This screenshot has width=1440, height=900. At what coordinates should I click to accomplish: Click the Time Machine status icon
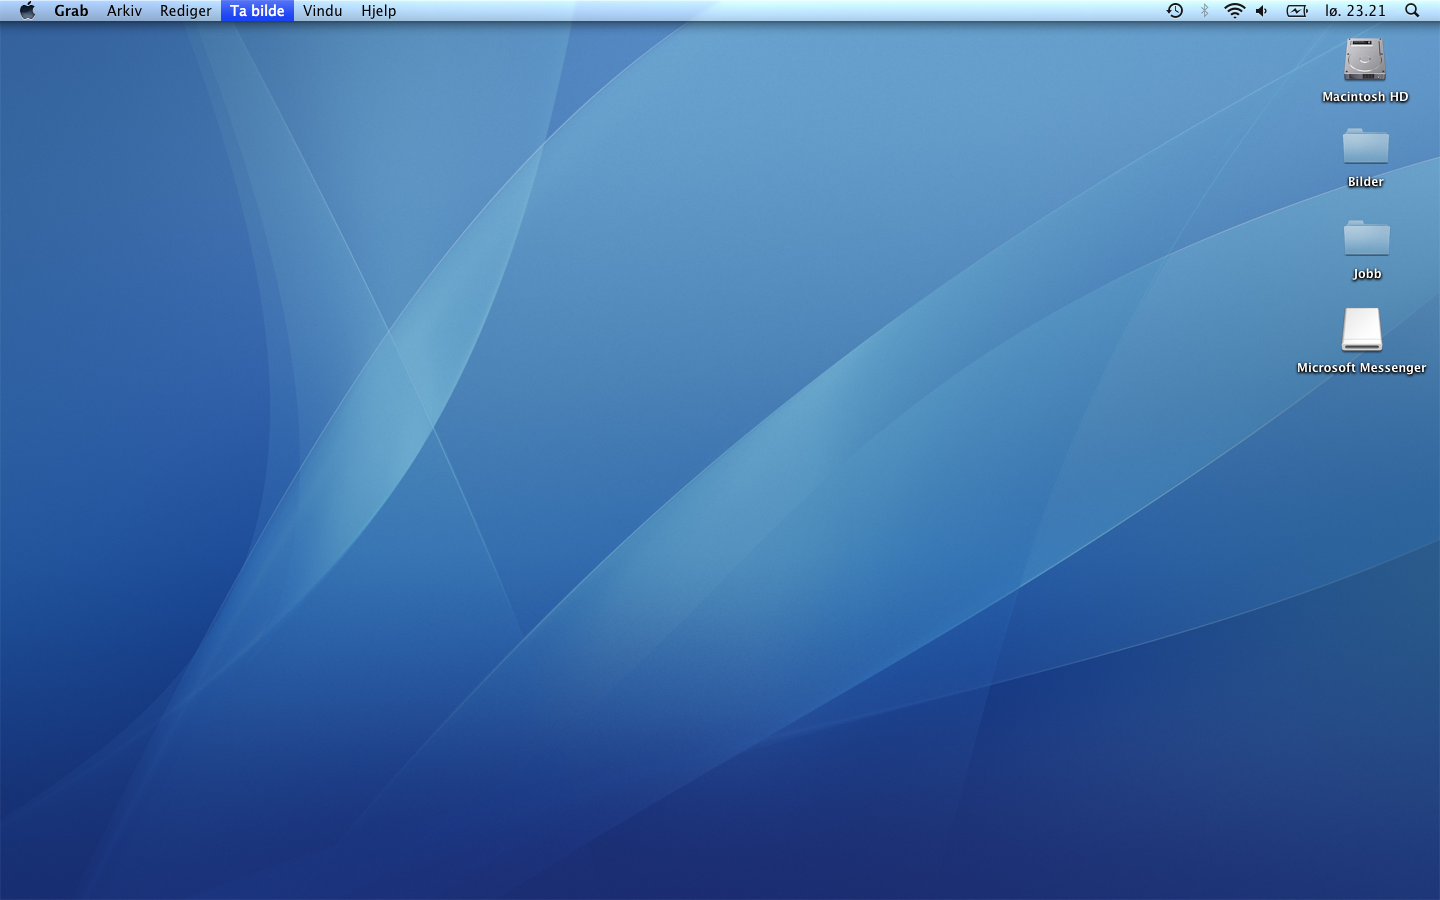[x=1175, y=11]
